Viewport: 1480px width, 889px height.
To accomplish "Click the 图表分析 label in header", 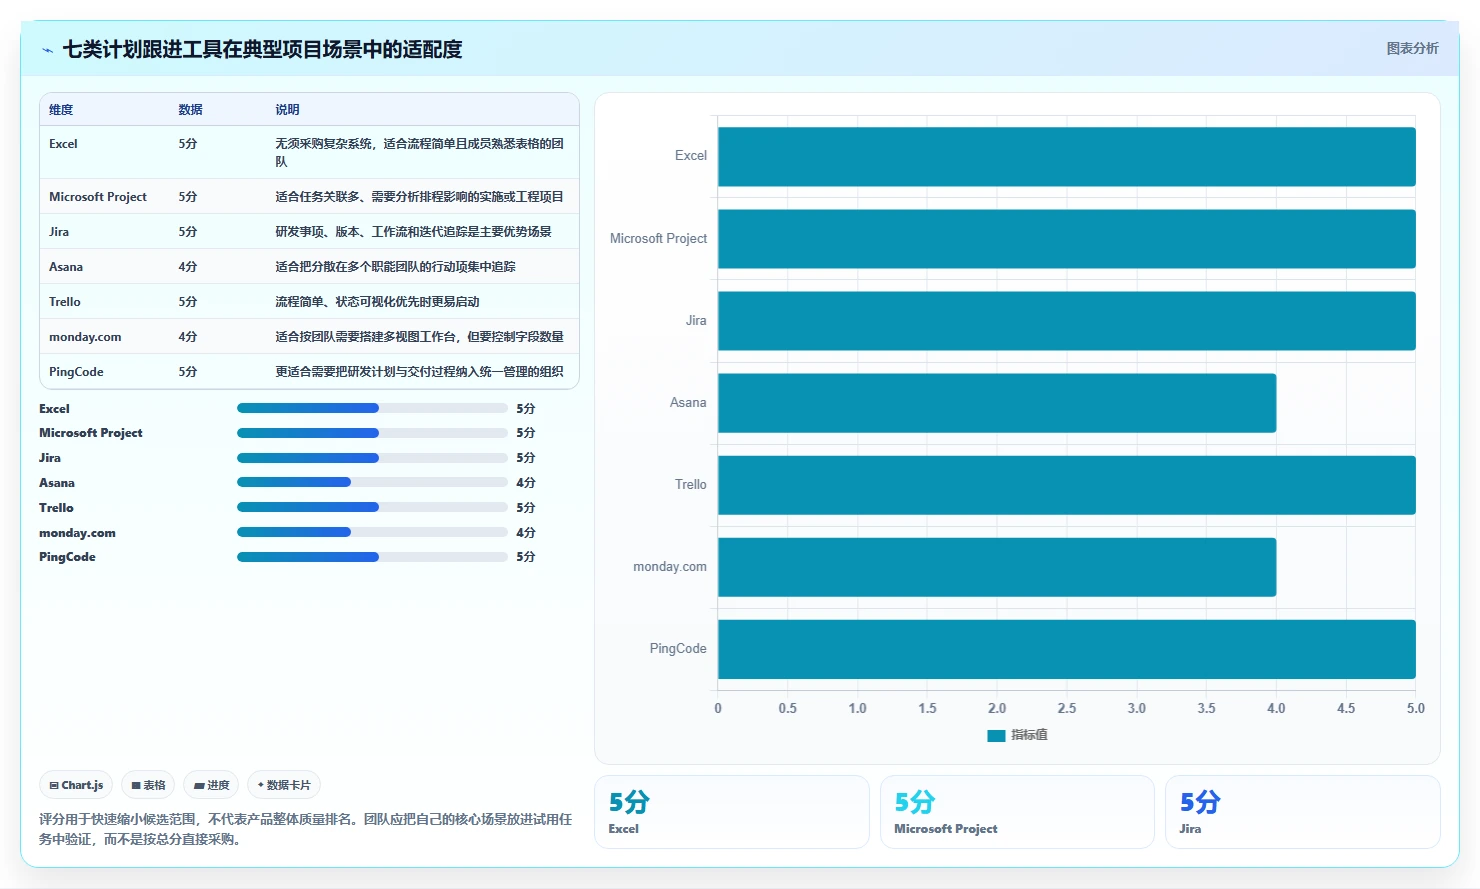I will pos(1412,48).
